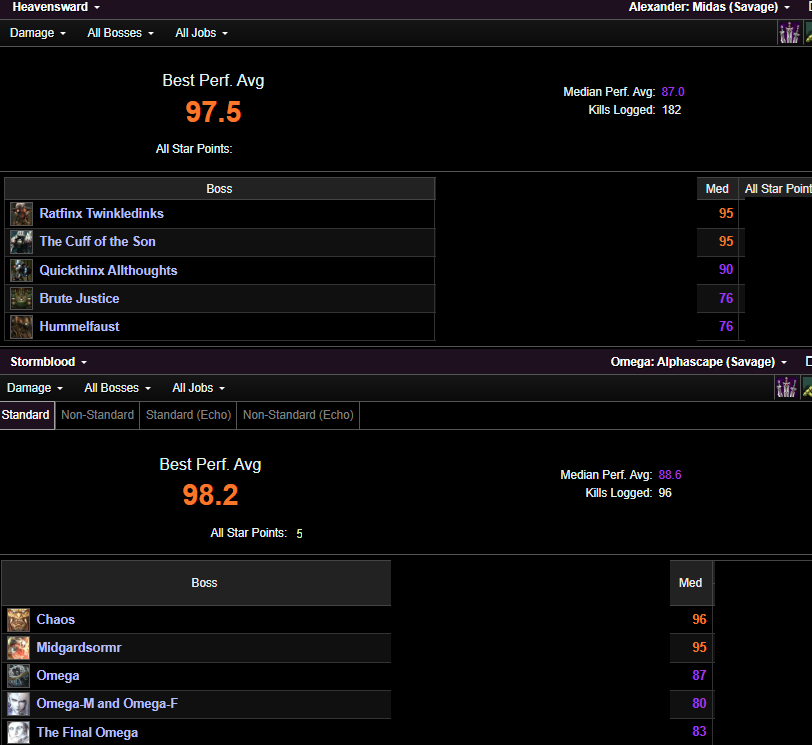Open the Omega: Alphascape (Savage) zone dropdown

pos(699,362)
